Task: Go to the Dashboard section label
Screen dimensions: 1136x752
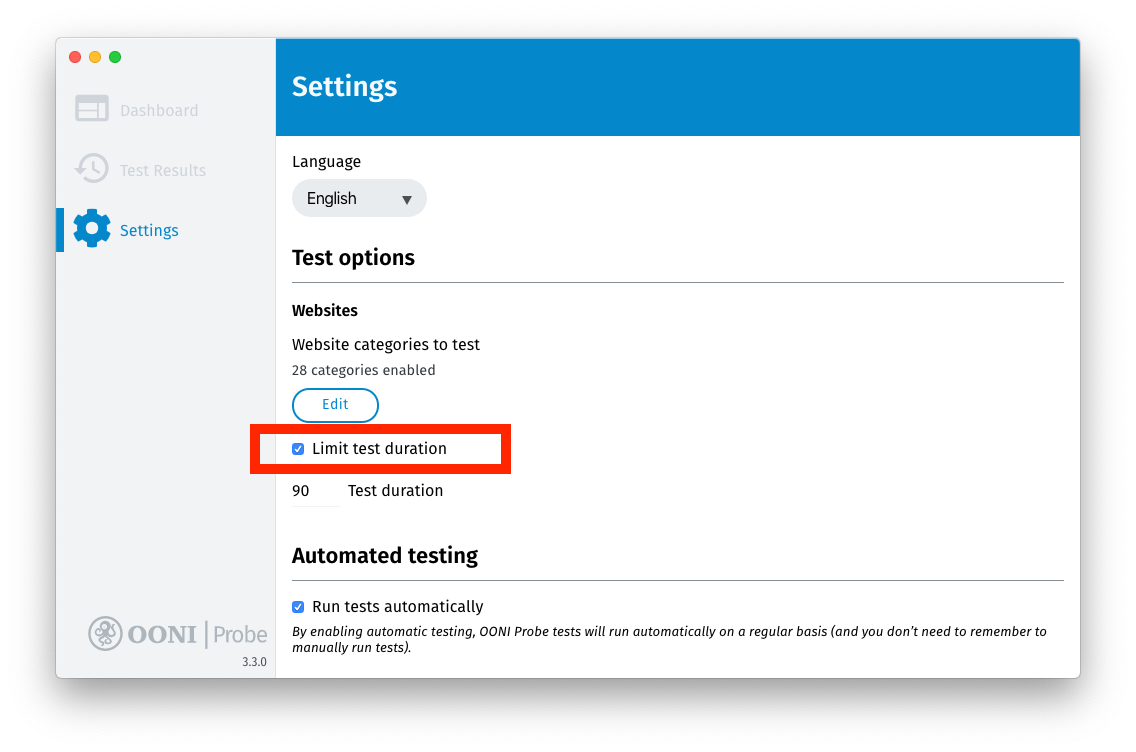Action: point(159,110)
